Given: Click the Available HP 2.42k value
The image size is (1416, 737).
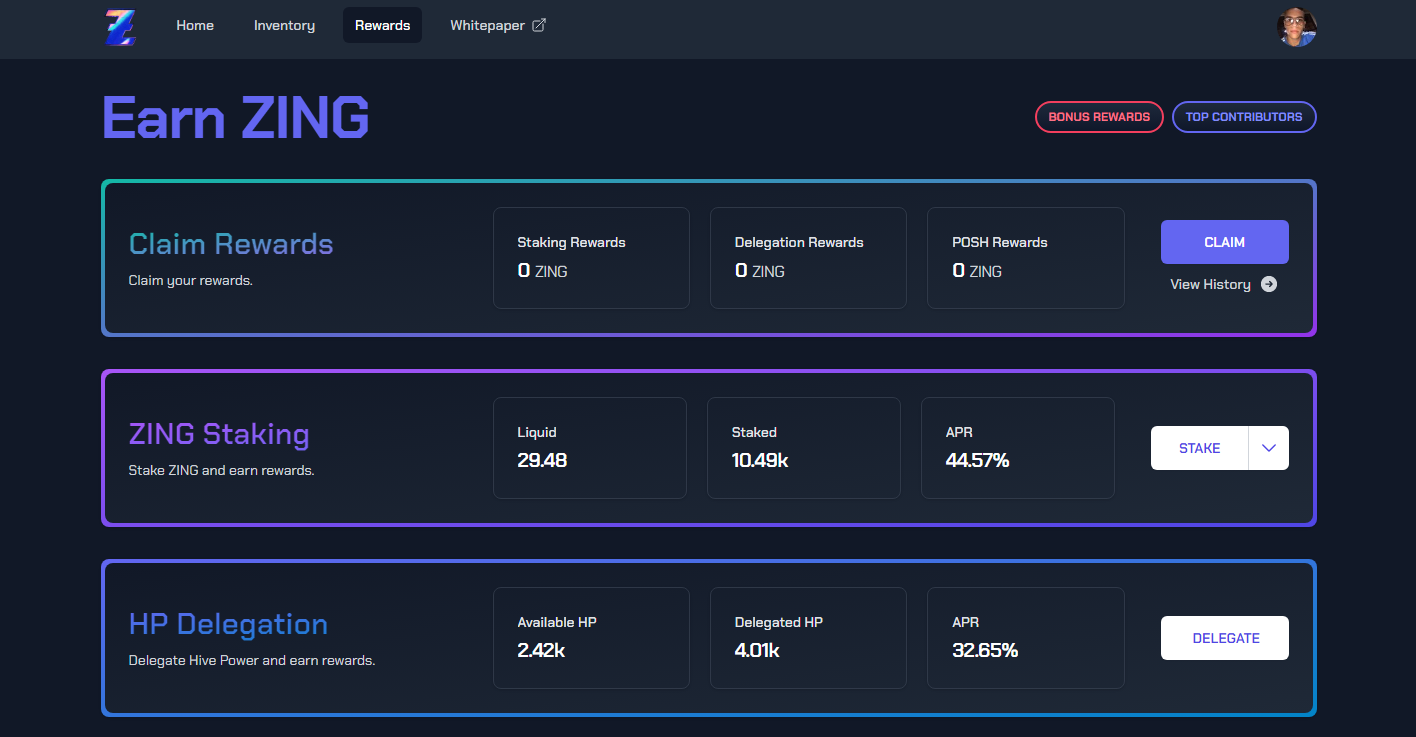Looking at the screenshot, I should click(541, 651).
